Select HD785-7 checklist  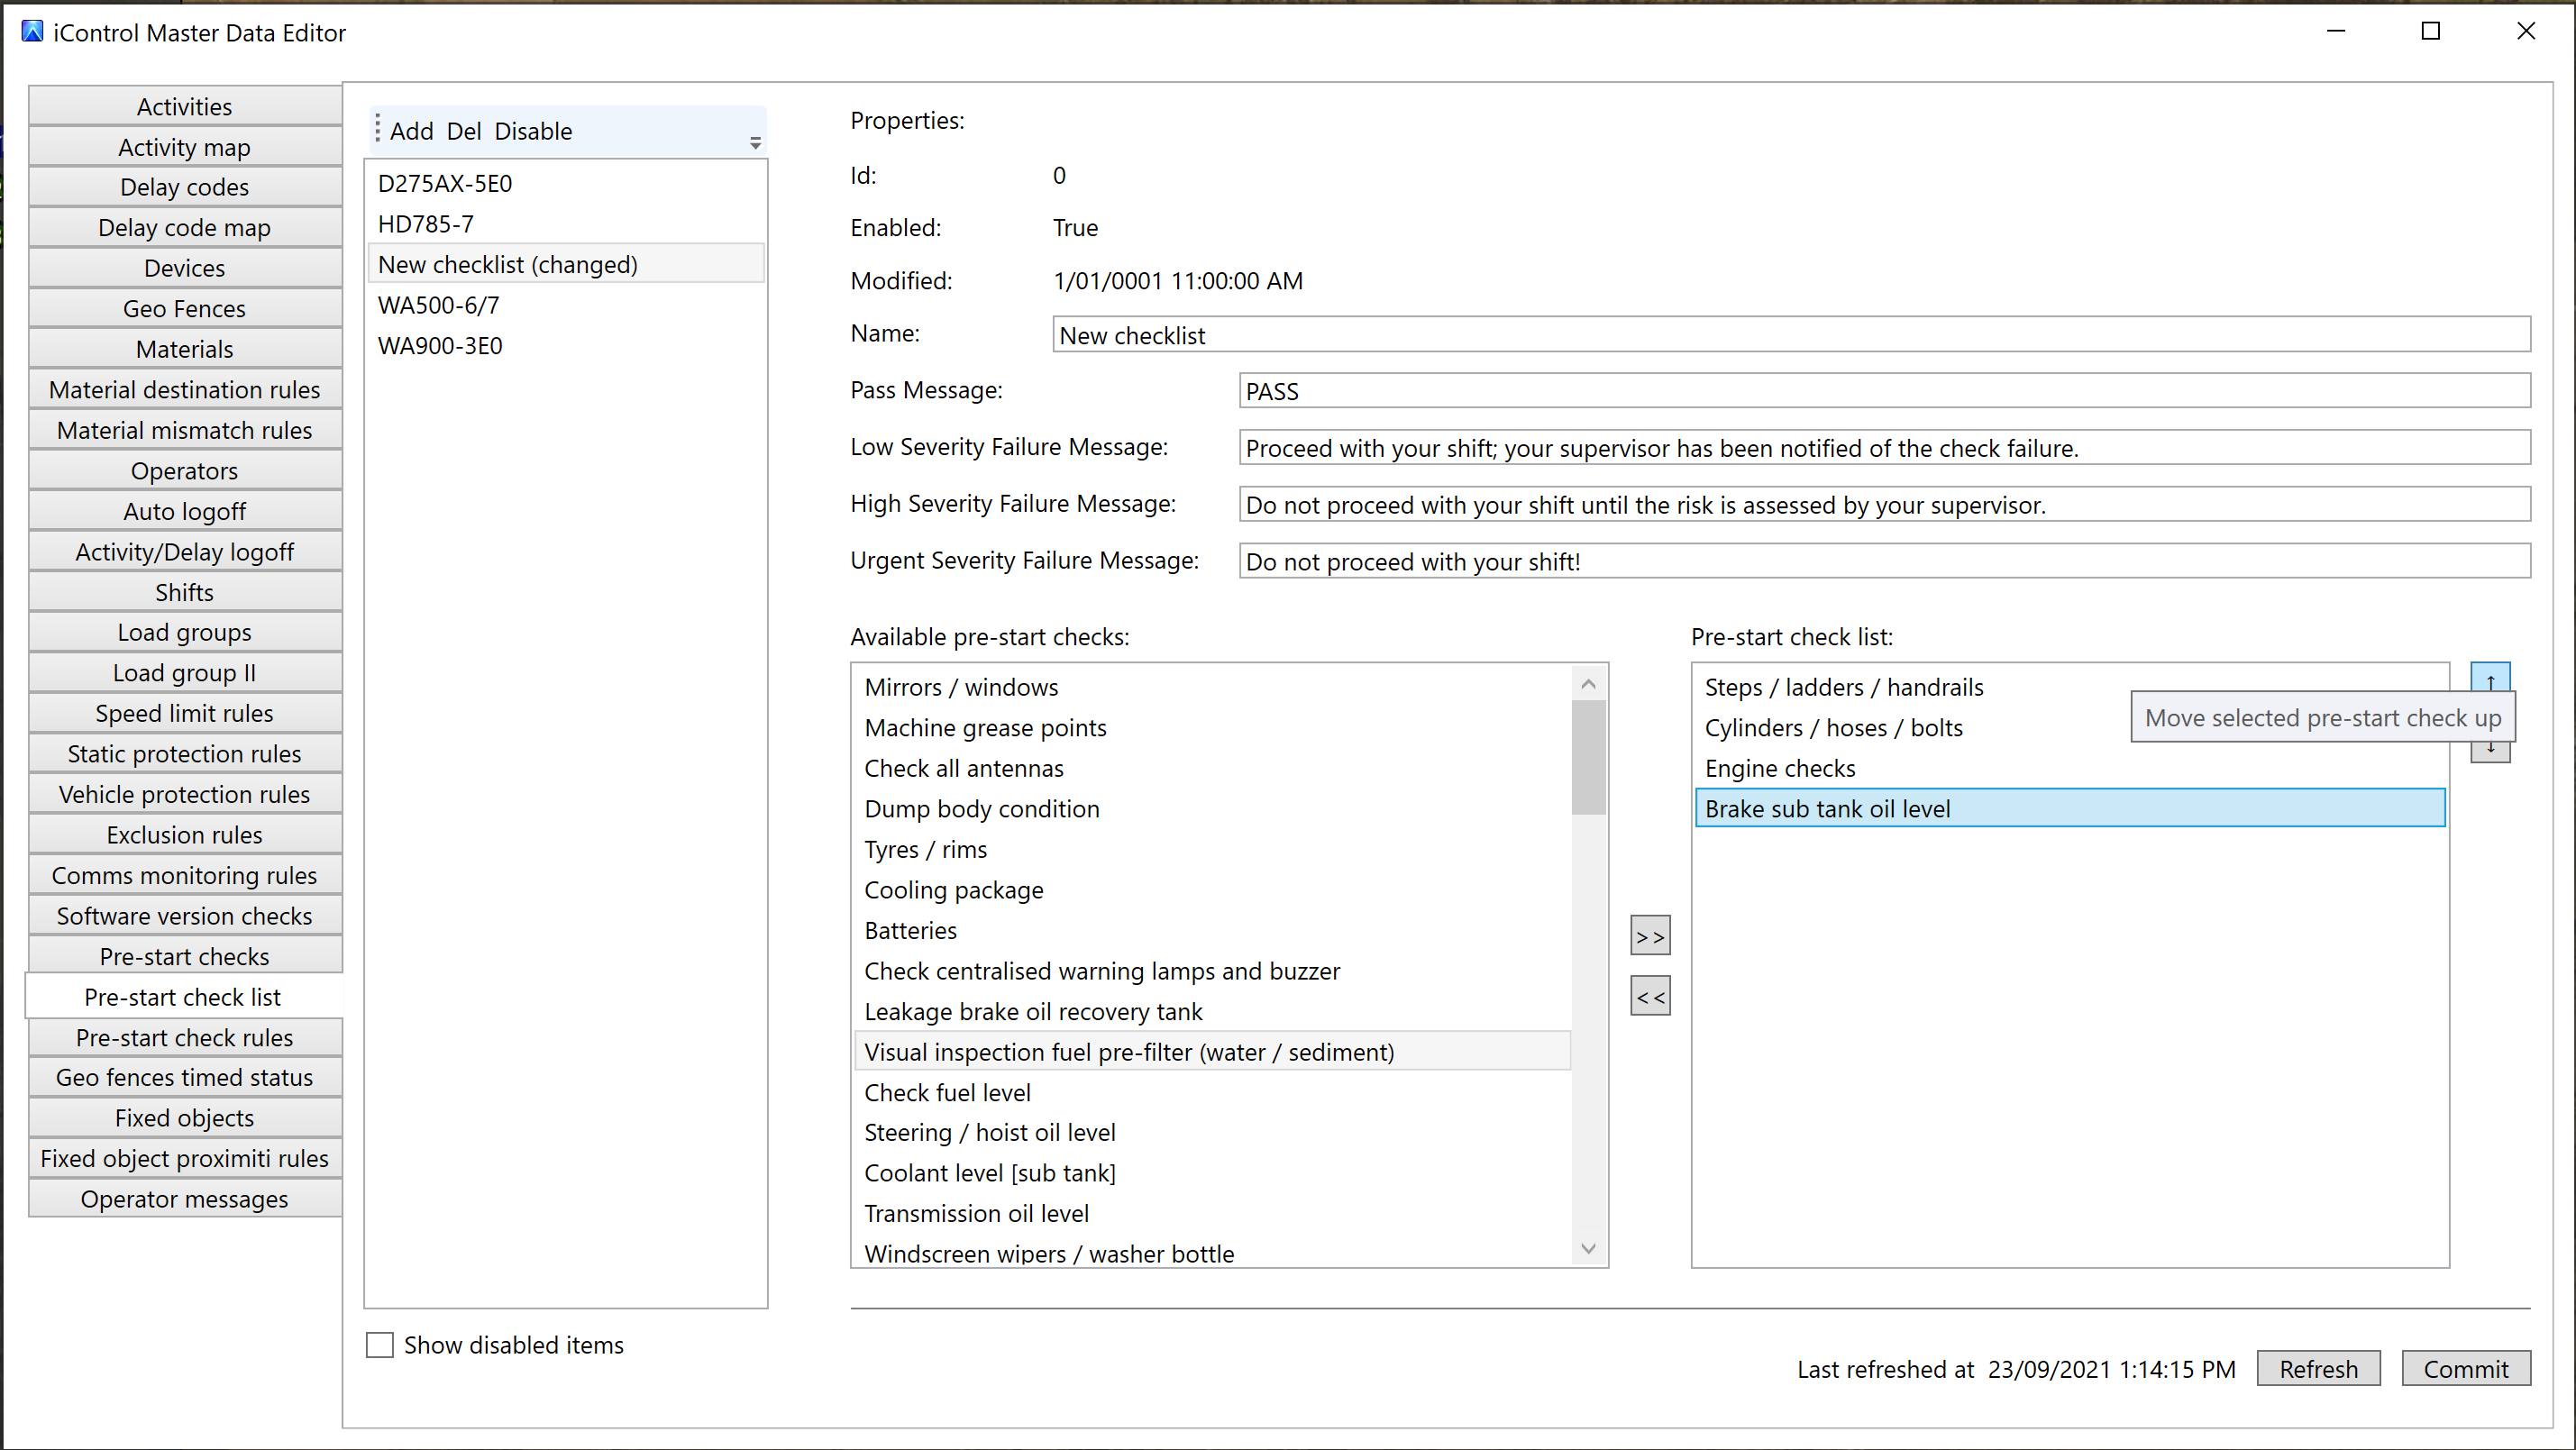click(x=566, y=224)
